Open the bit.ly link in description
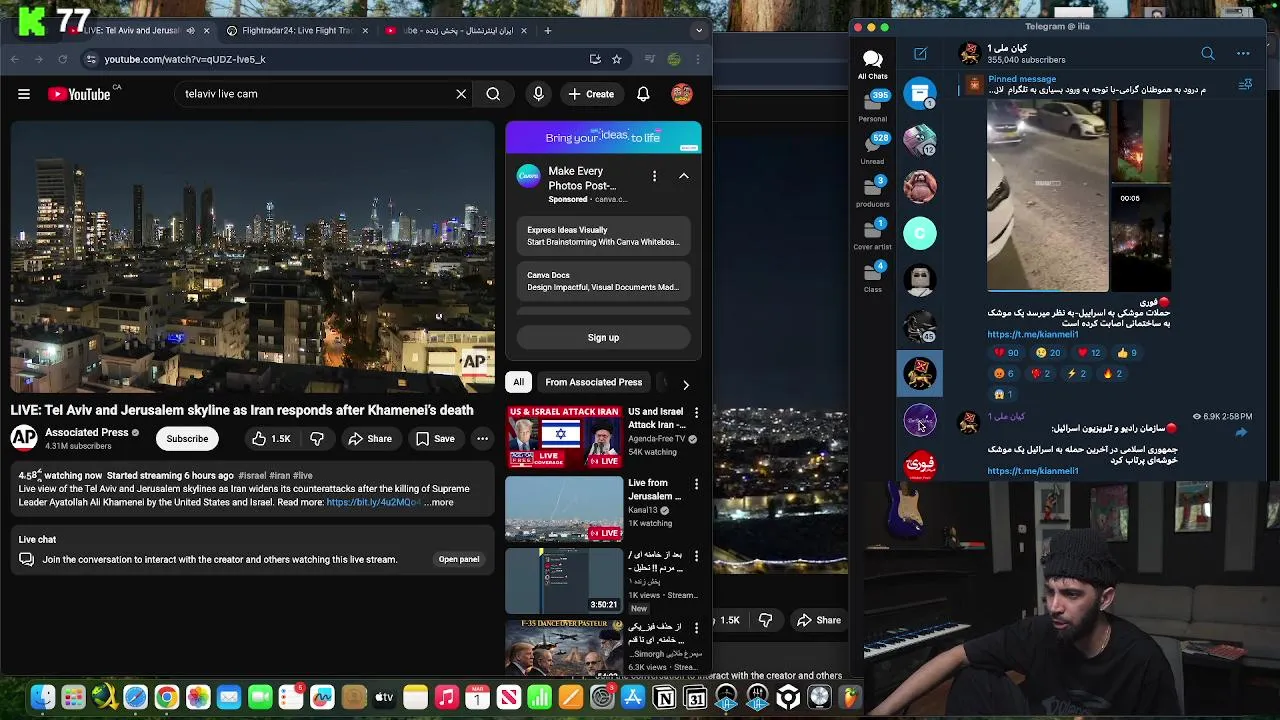This screenshot has height=720, width=1280. 373,503
